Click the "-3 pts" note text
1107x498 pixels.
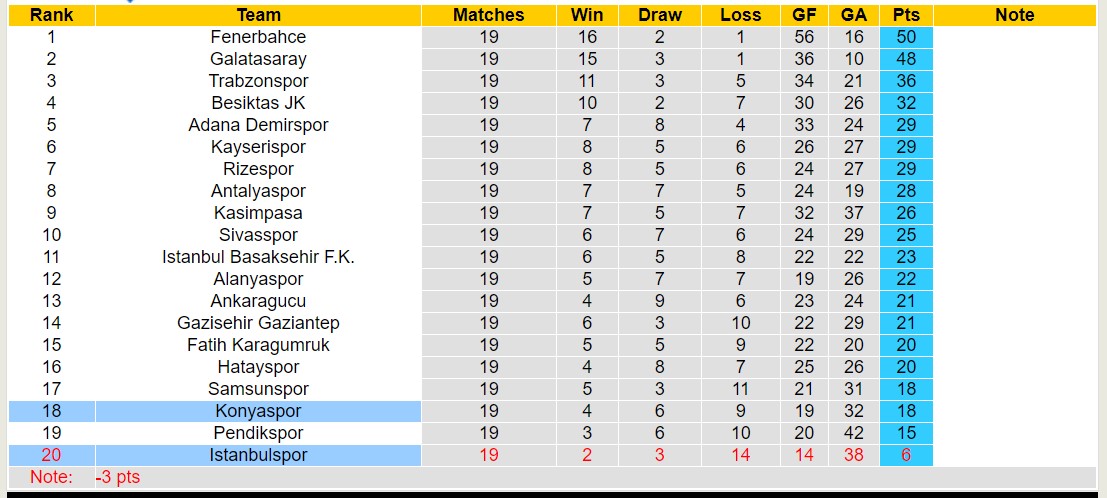point(118,477)
